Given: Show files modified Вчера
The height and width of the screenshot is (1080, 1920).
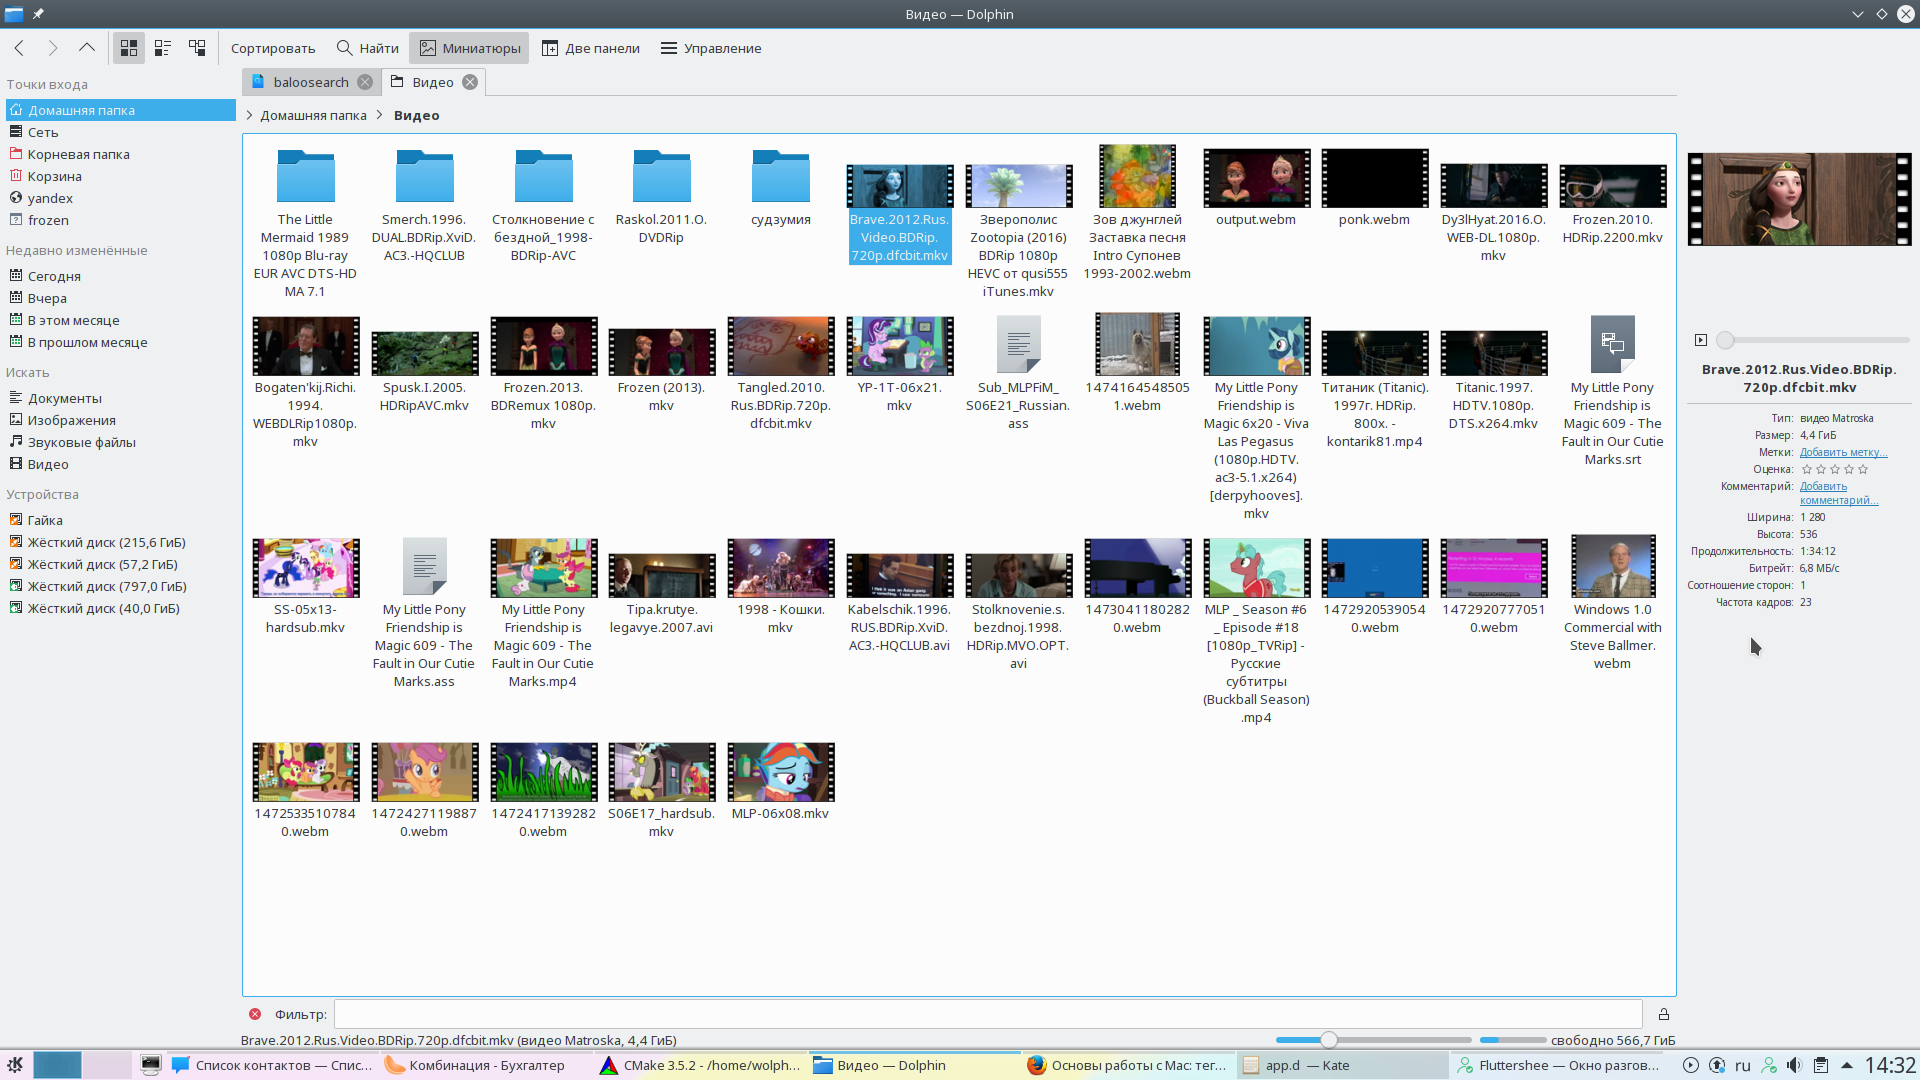Looking at the screenshot, I should click(47, 298).
